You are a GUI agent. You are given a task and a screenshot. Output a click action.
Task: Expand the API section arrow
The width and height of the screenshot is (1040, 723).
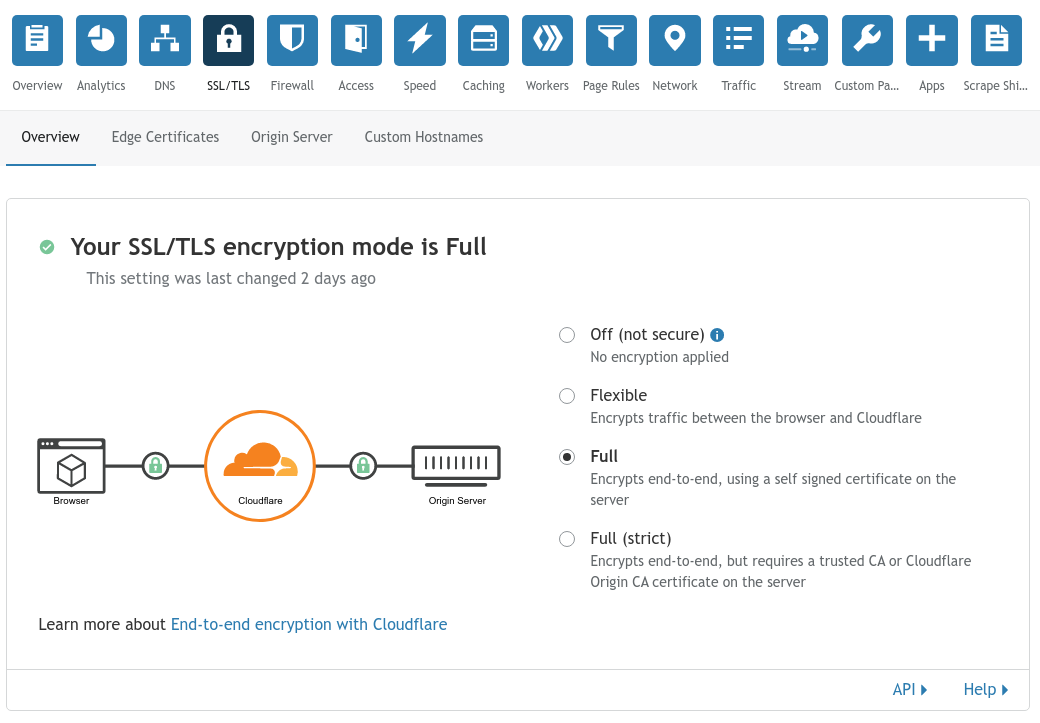tap(924, 690)
